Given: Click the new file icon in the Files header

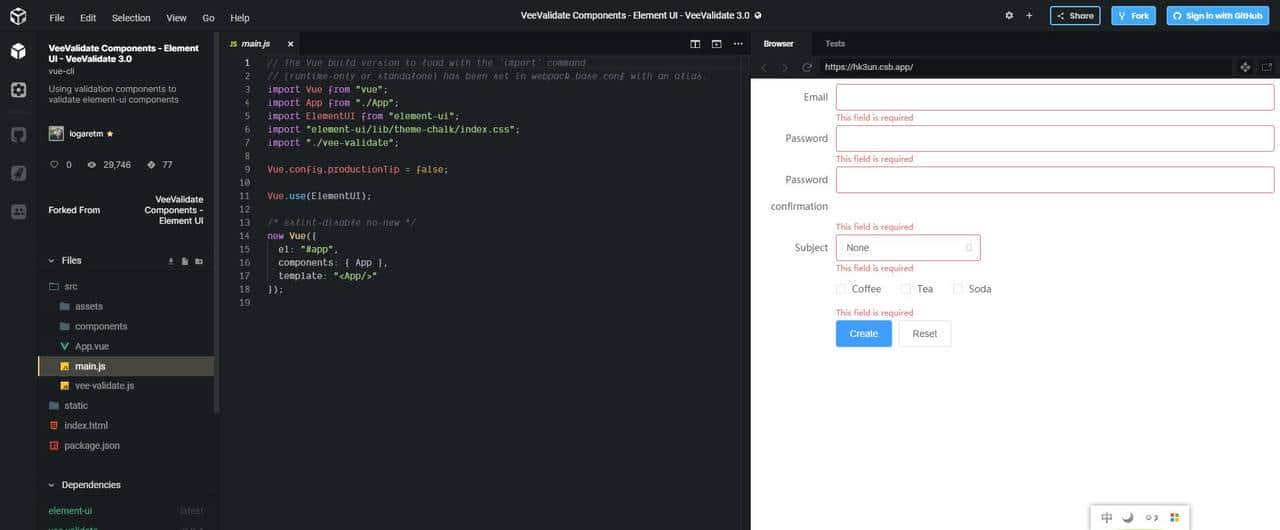Looking at the screenshot, I should tap(185, 261).
